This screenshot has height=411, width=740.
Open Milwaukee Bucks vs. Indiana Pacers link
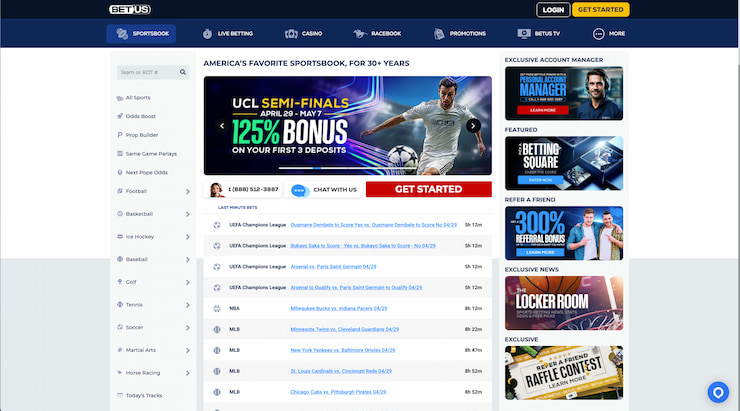[x=339, y=309]
